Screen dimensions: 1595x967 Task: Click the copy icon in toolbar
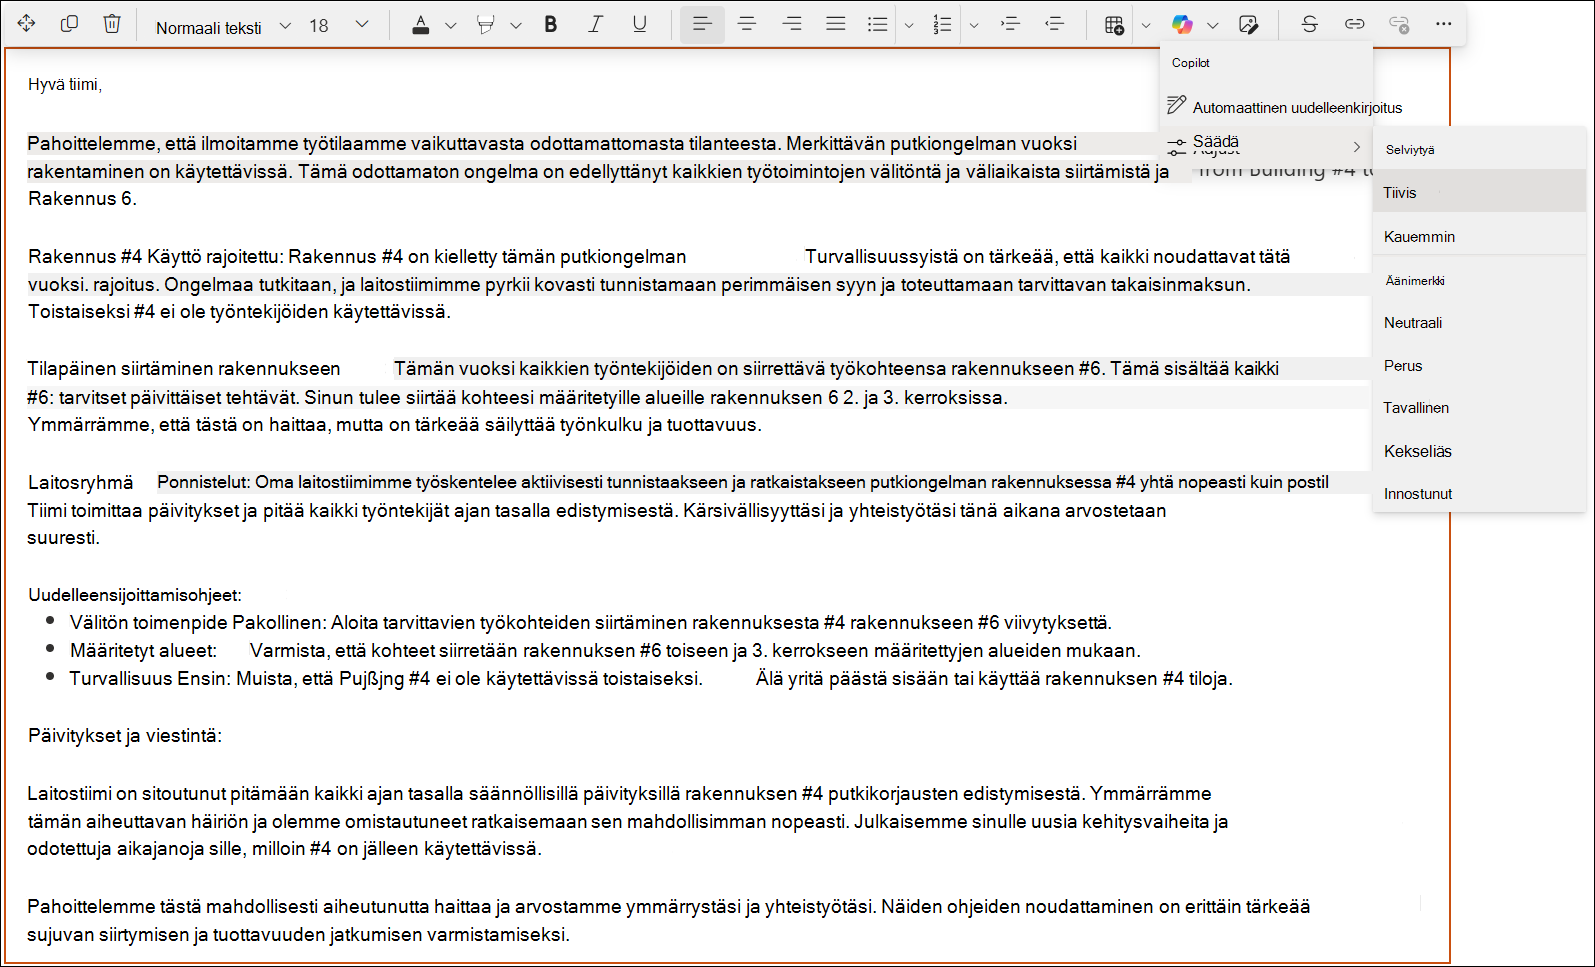(x=69, y=24)
